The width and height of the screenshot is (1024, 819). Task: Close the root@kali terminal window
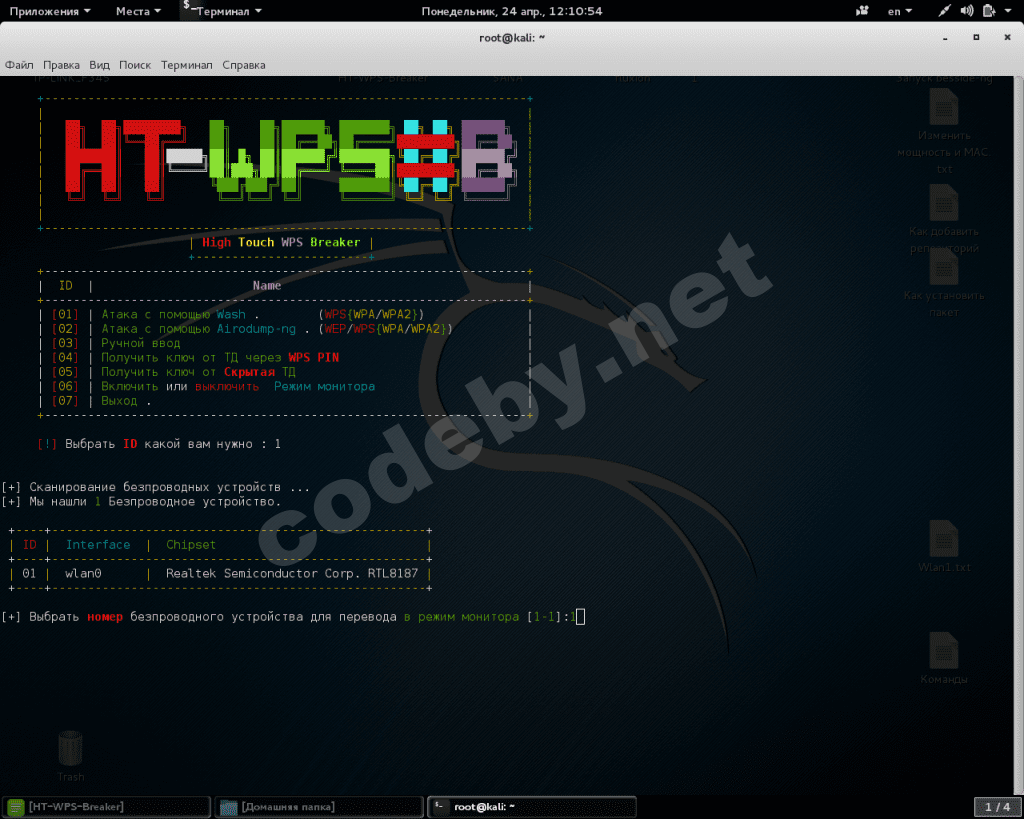pos(1007,38)
